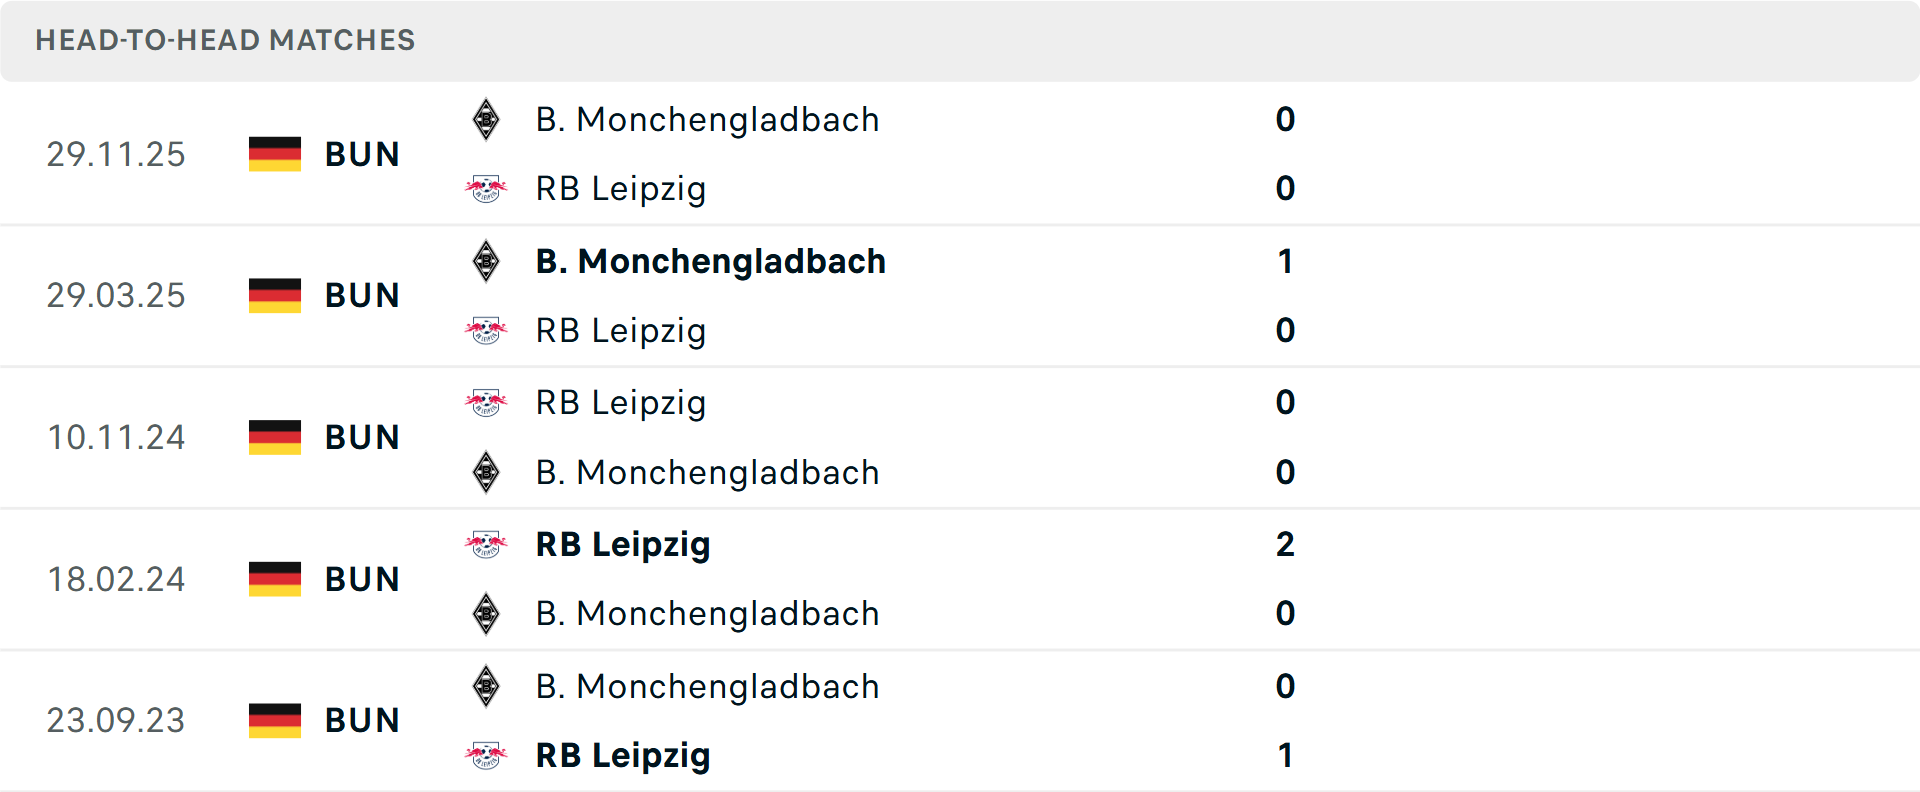Click the score 2 in the 18.02.24 match
The width and height of the screenshot is (1920, 792).
pyautogui.click(x=1286, y=545)
